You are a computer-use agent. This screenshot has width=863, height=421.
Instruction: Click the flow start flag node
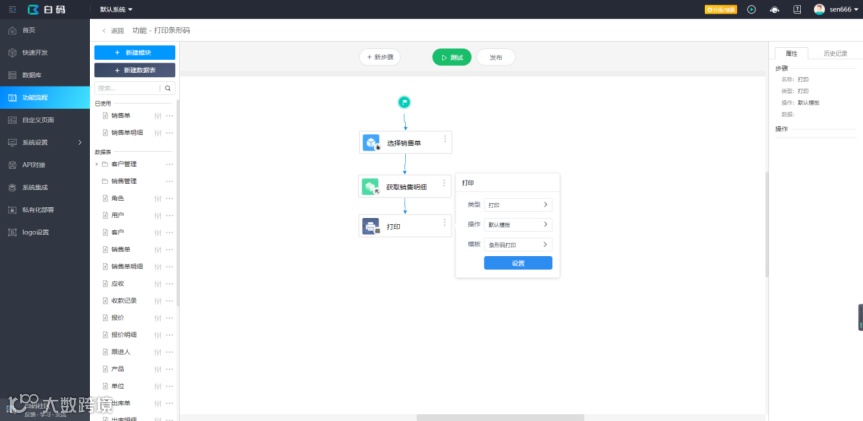(x=404, y=102)
